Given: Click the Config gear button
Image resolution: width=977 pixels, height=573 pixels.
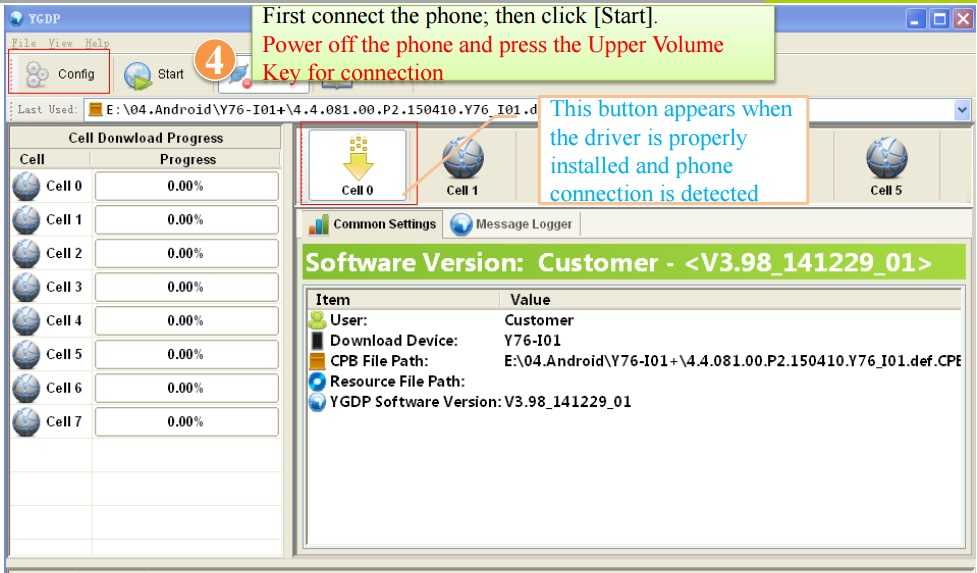Looking at the screenshot, I should point(60,74).
